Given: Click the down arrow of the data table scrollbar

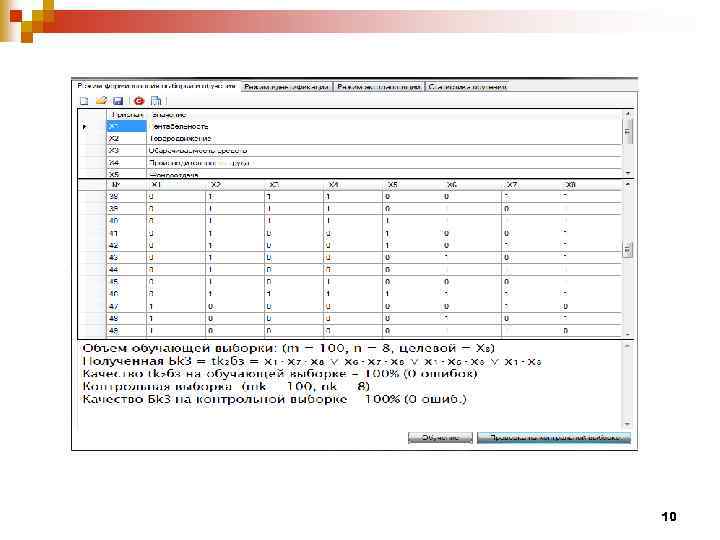Looking at the screenshot, I should [628, 334].
